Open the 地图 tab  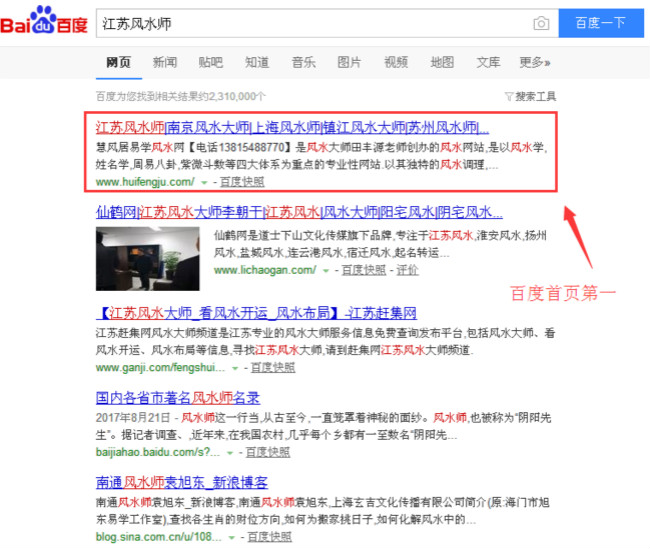[442, 62]
